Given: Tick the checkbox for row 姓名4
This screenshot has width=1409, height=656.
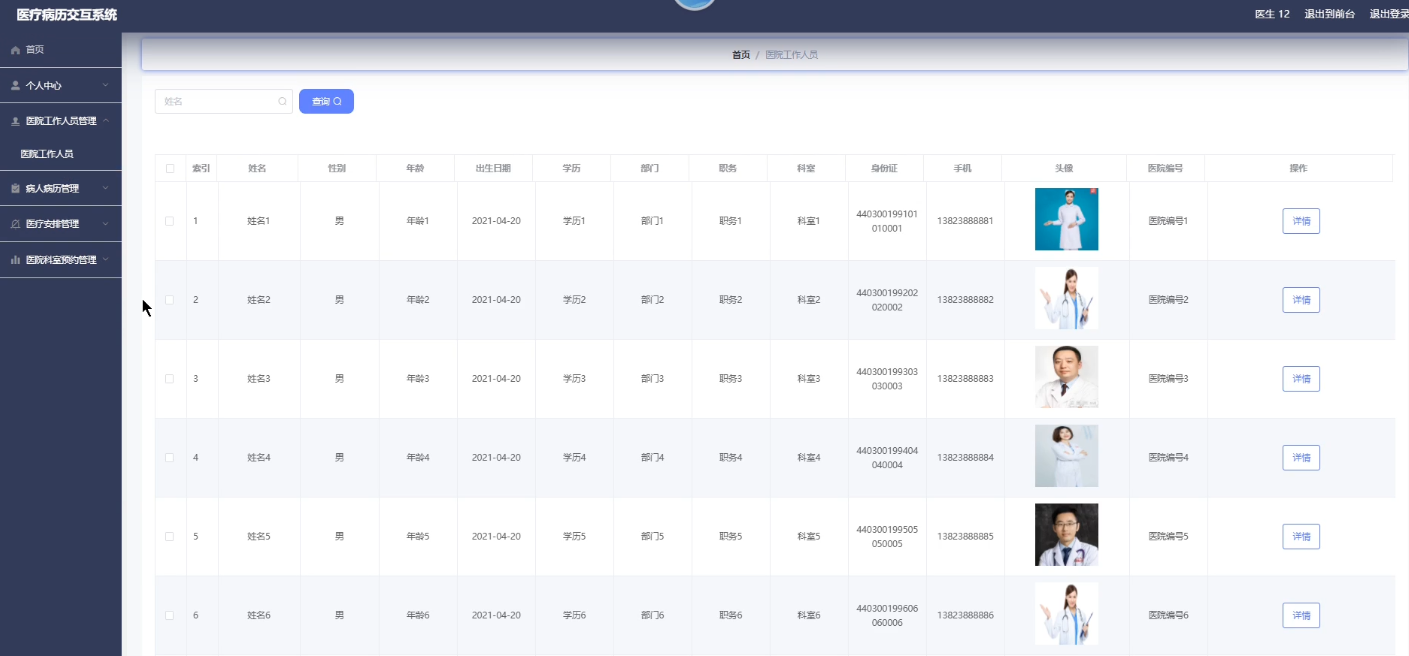Looking at the screenshot, I should coord(169,458).
